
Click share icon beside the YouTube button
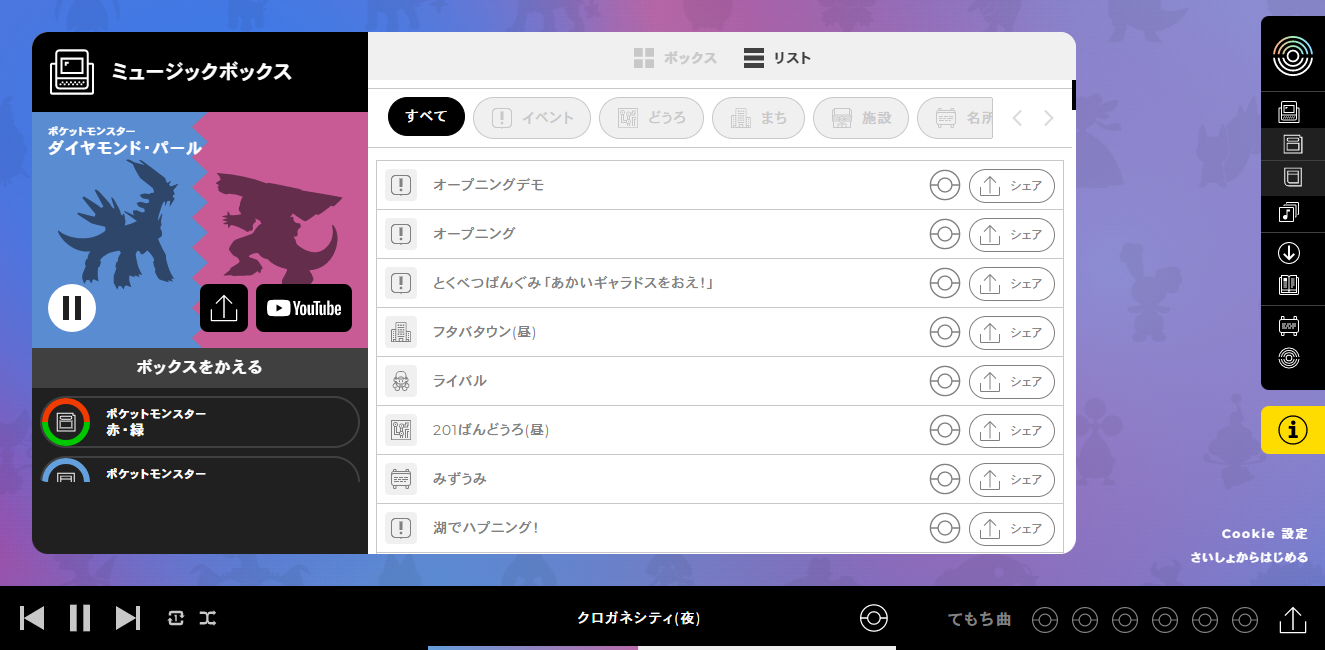pyautogui.click(x=224, y=308)
